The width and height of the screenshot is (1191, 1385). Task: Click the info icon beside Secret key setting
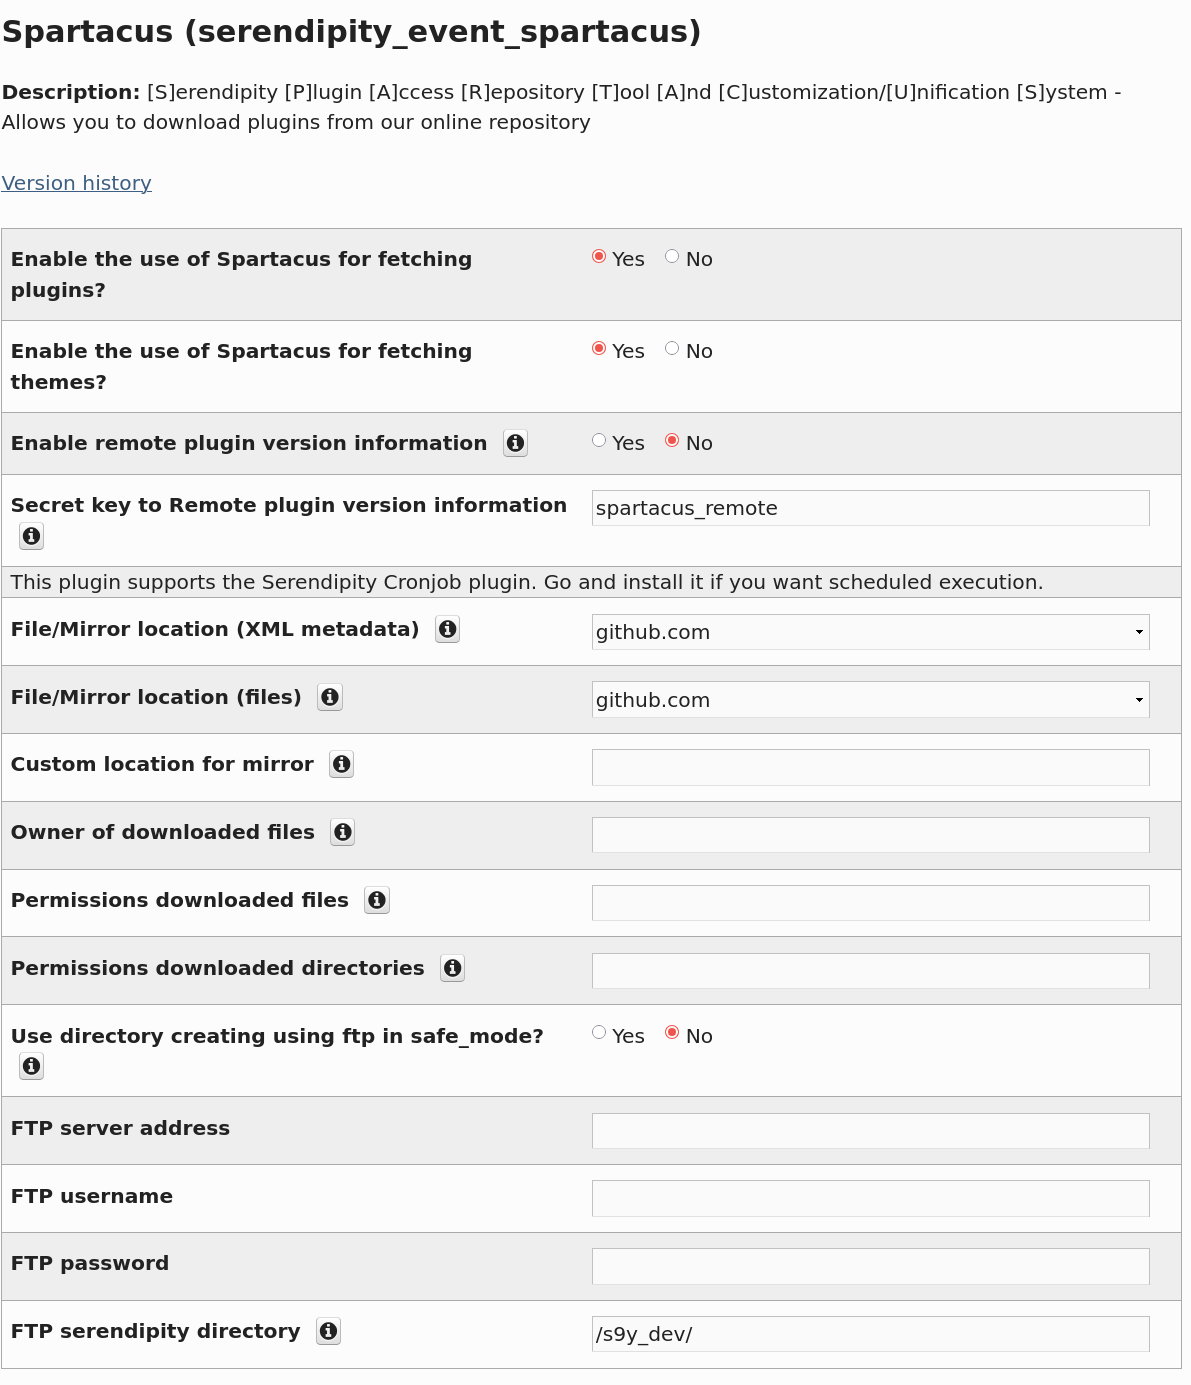(31, 536)
